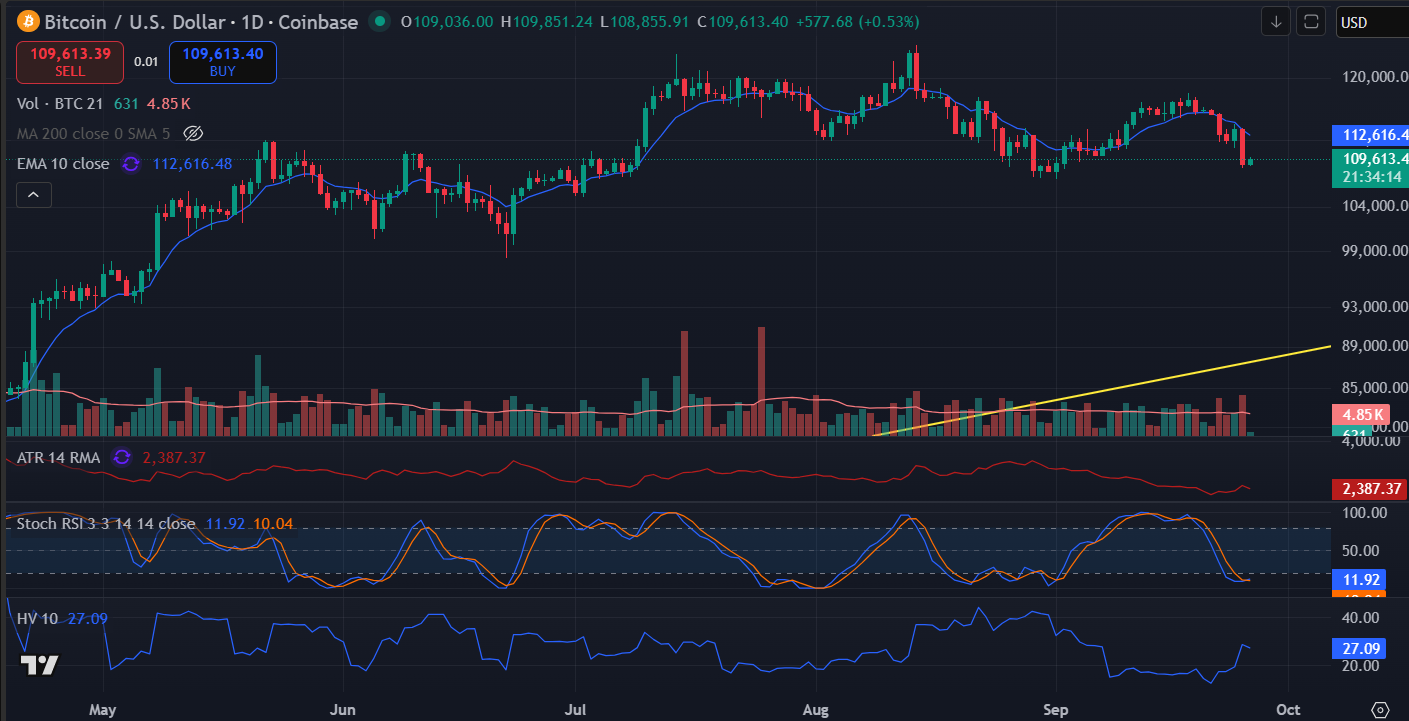Open the USD currency dropdown
Screen dimensions: 1409x721
(x=1370, y=22)
